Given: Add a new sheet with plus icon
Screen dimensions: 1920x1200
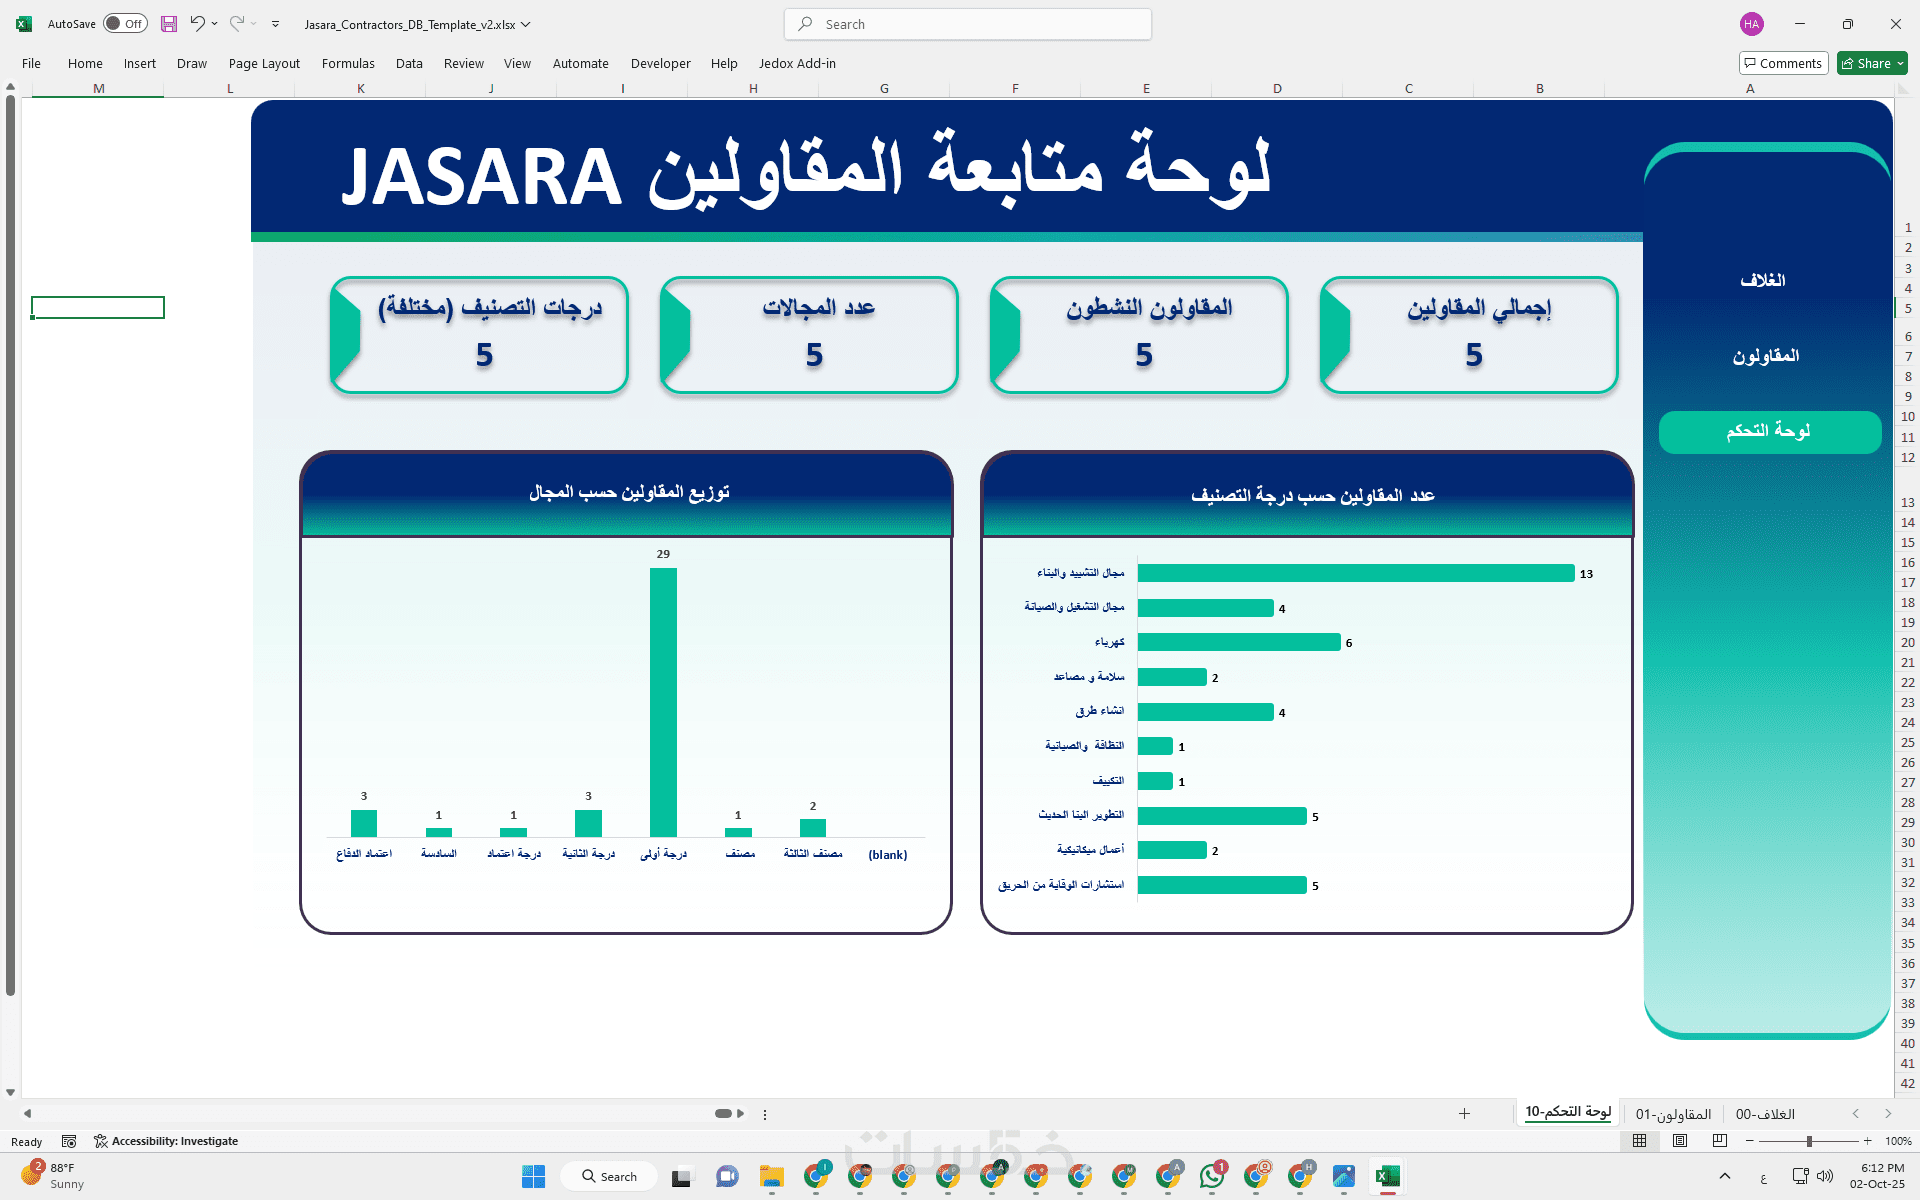Looking at the screenshot, I should pos(1464,1114).
